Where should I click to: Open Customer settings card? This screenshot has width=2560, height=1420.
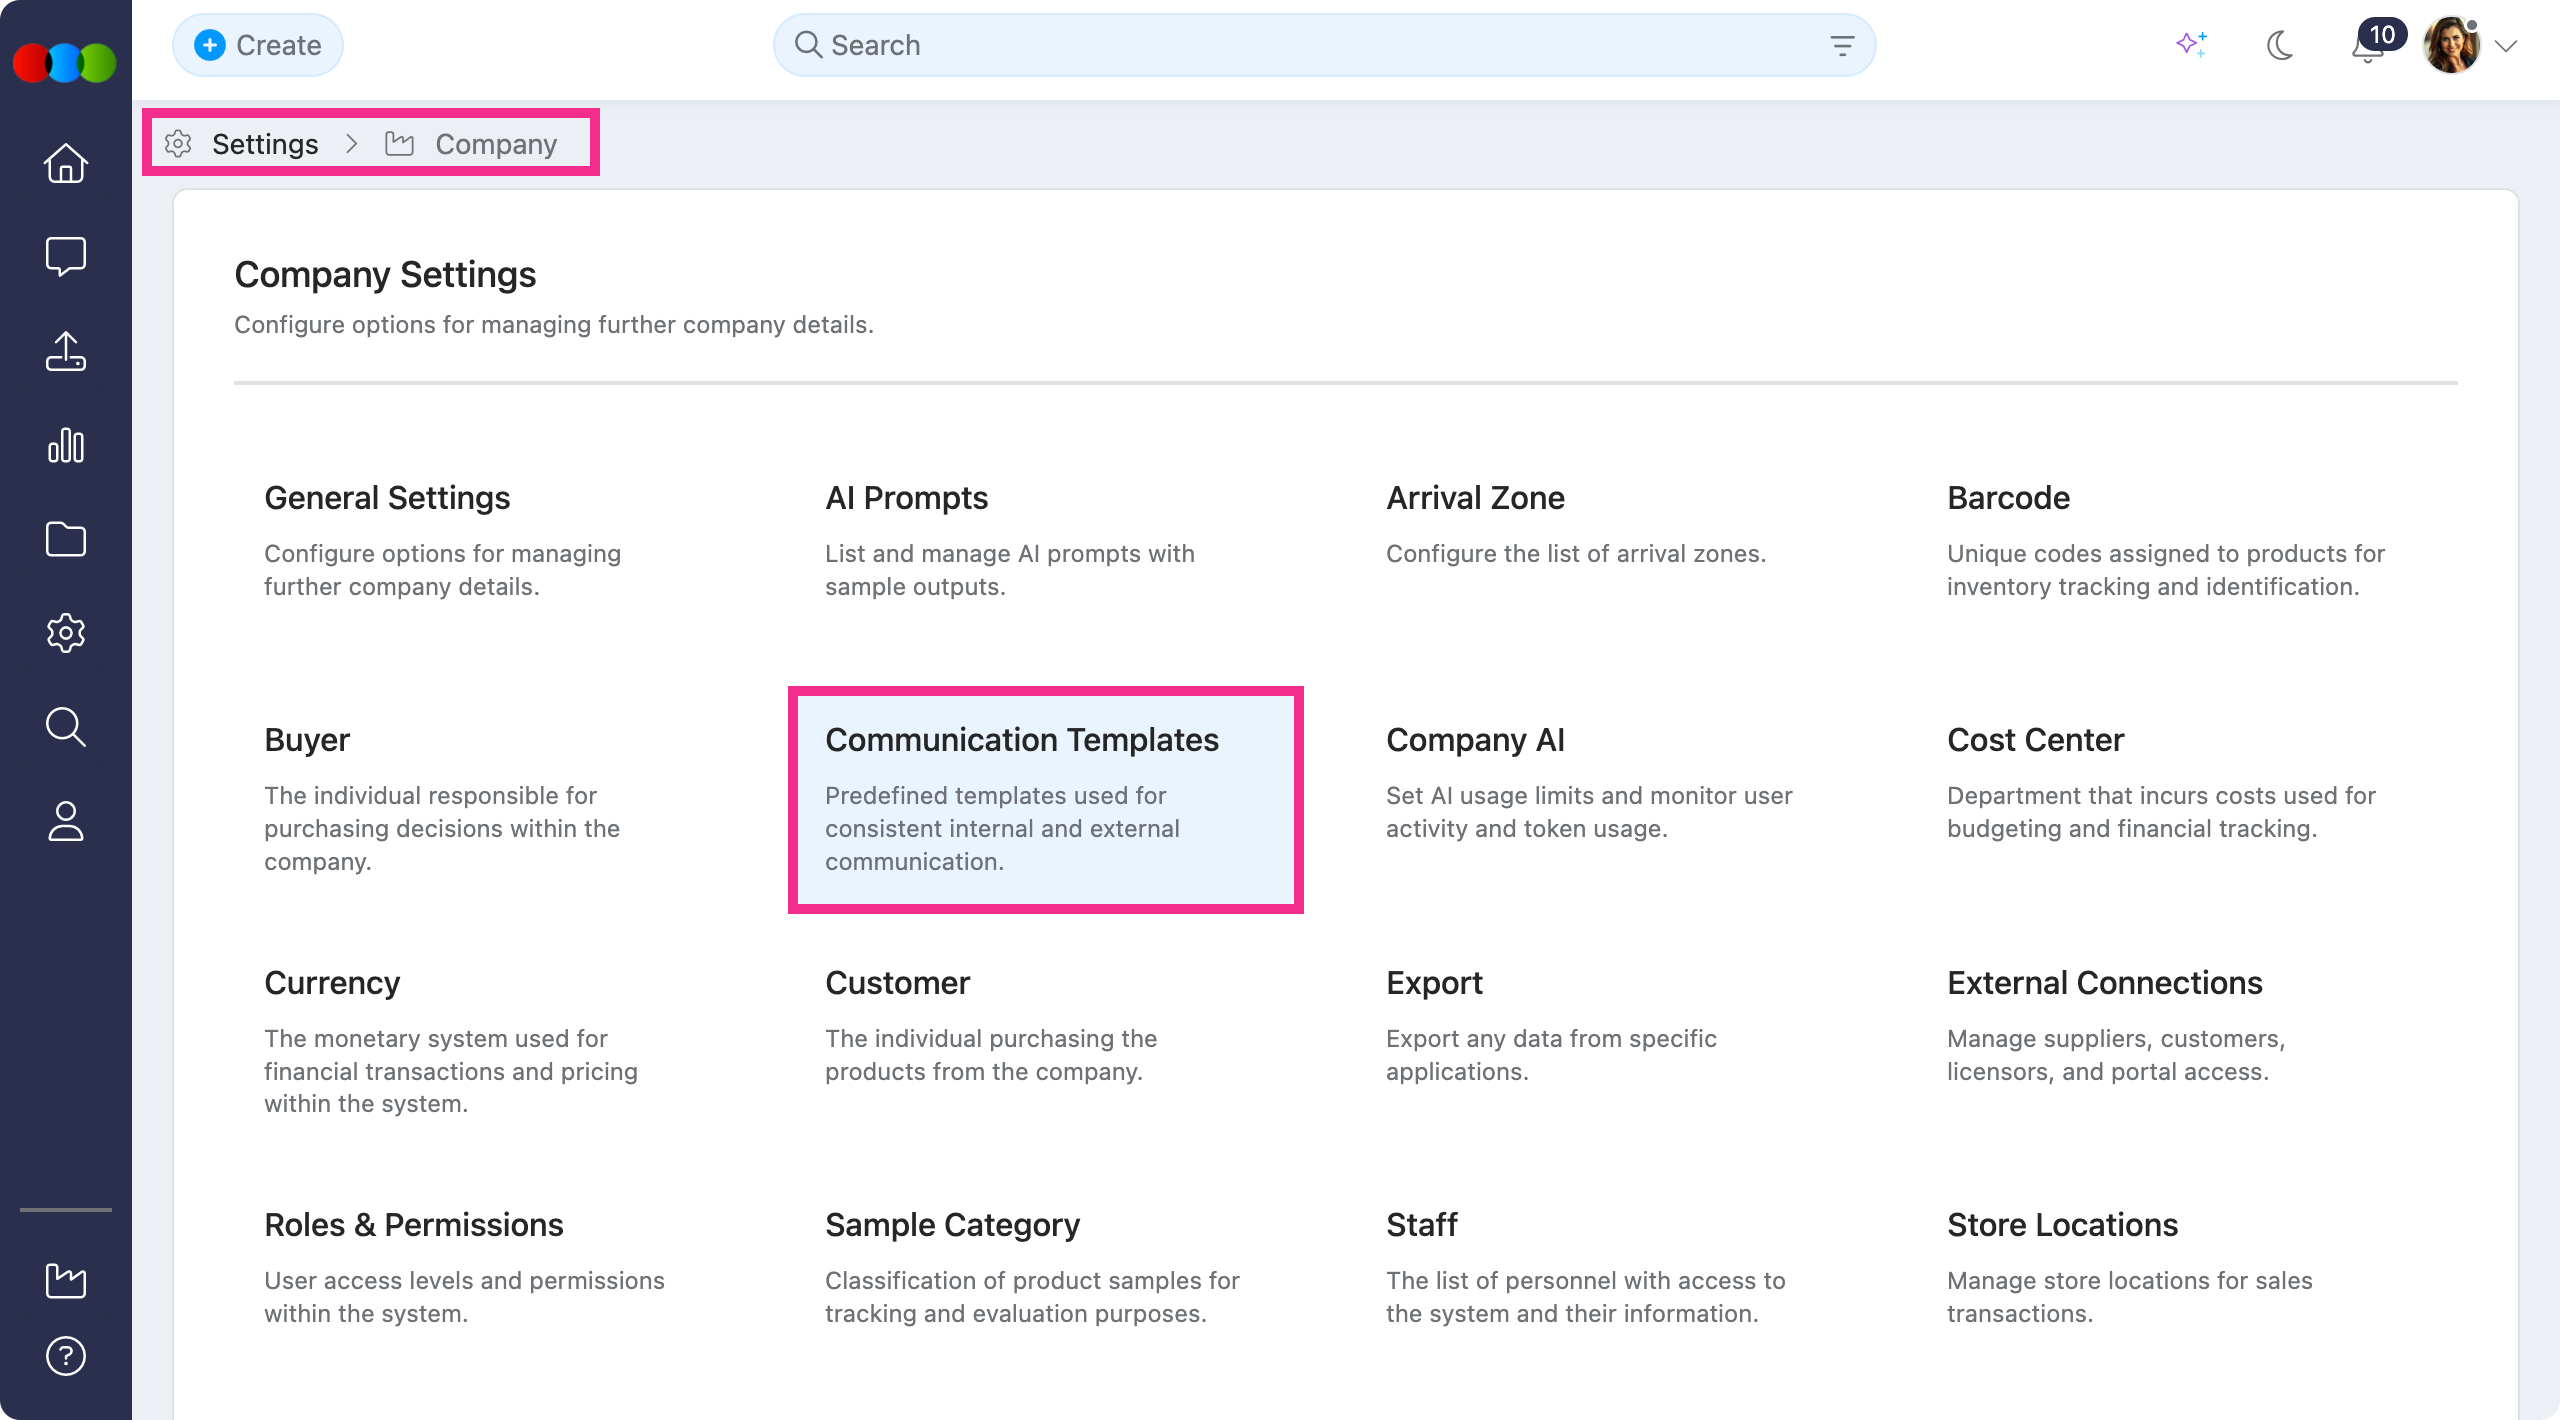tap(1046, 1041)
